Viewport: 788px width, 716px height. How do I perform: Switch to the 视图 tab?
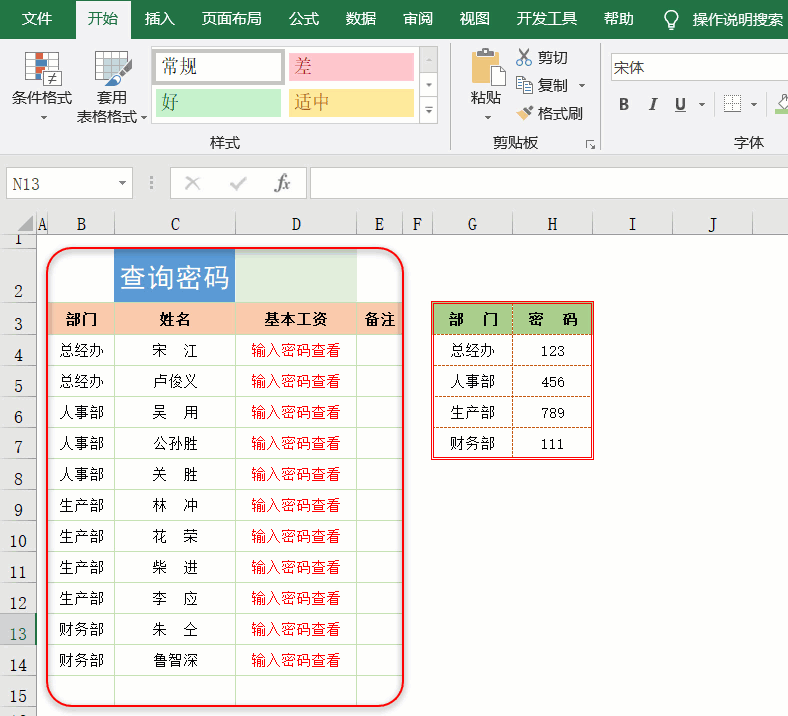[x=474, y=19]
